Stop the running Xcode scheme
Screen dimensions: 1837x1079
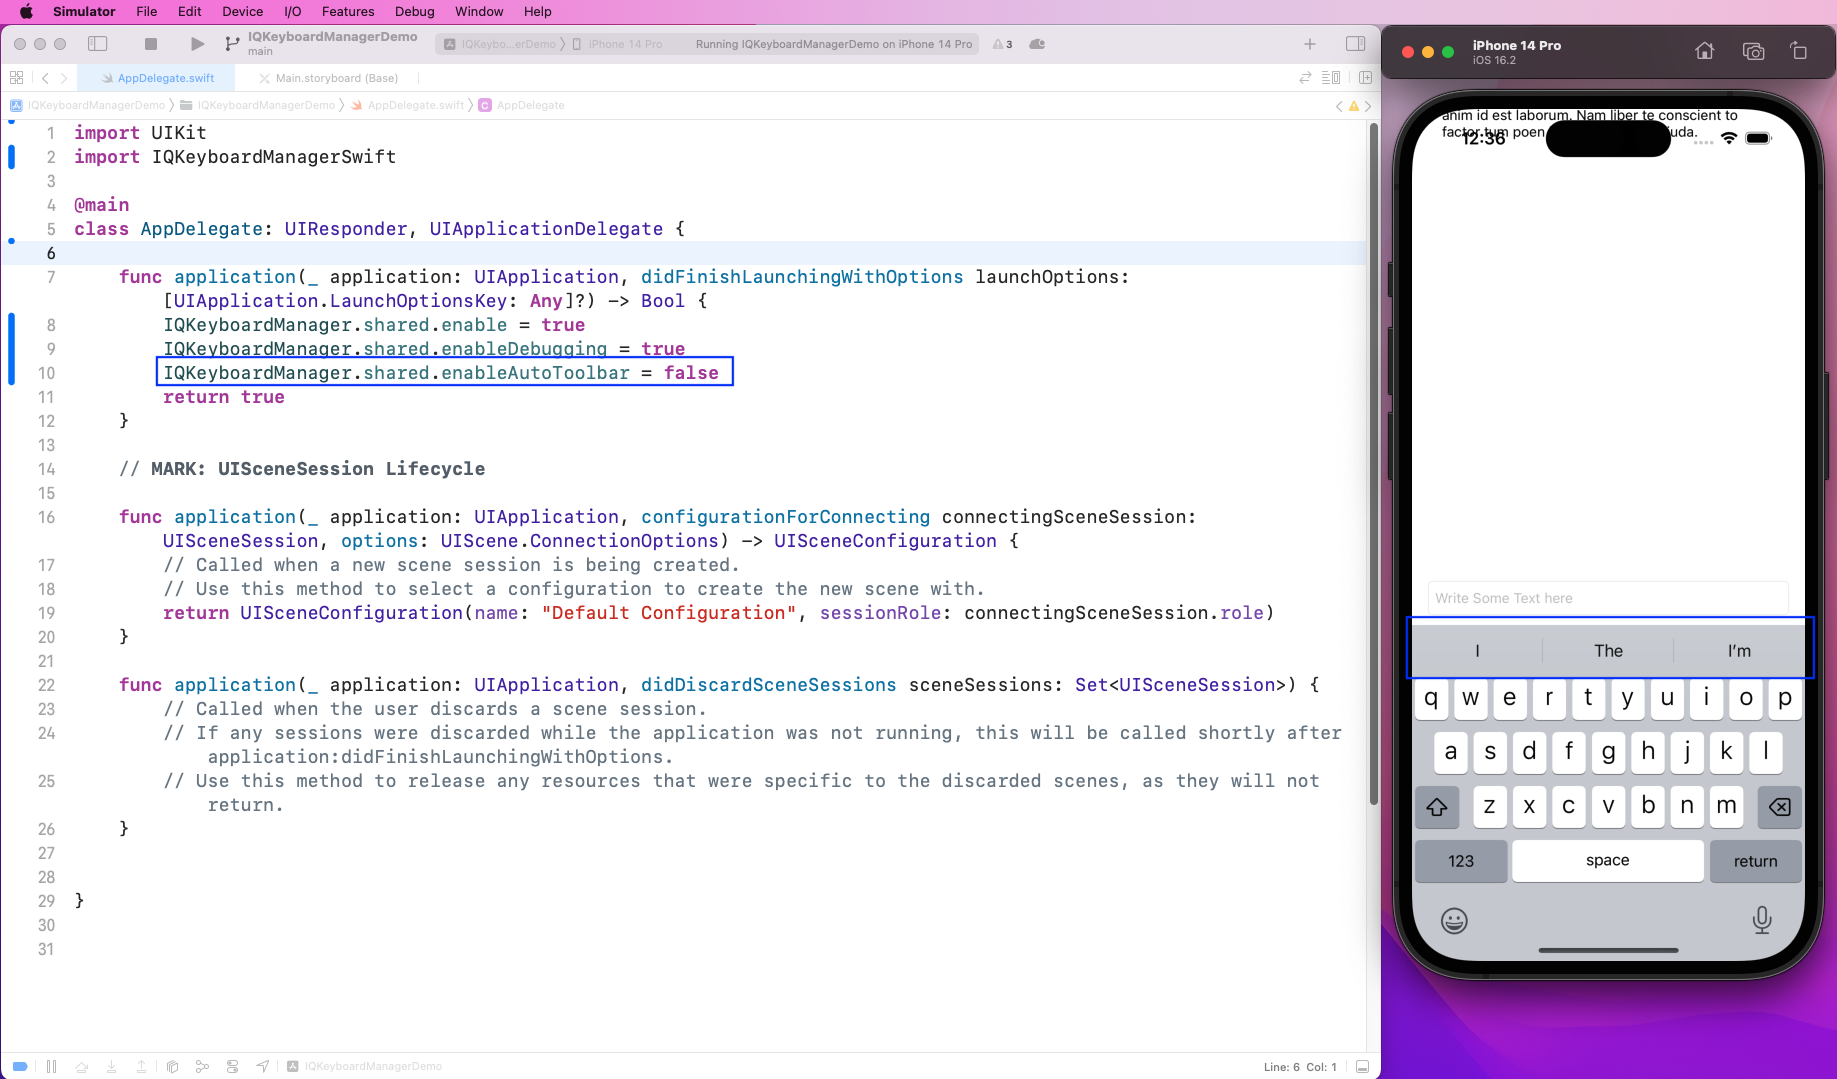coord(151,44)
